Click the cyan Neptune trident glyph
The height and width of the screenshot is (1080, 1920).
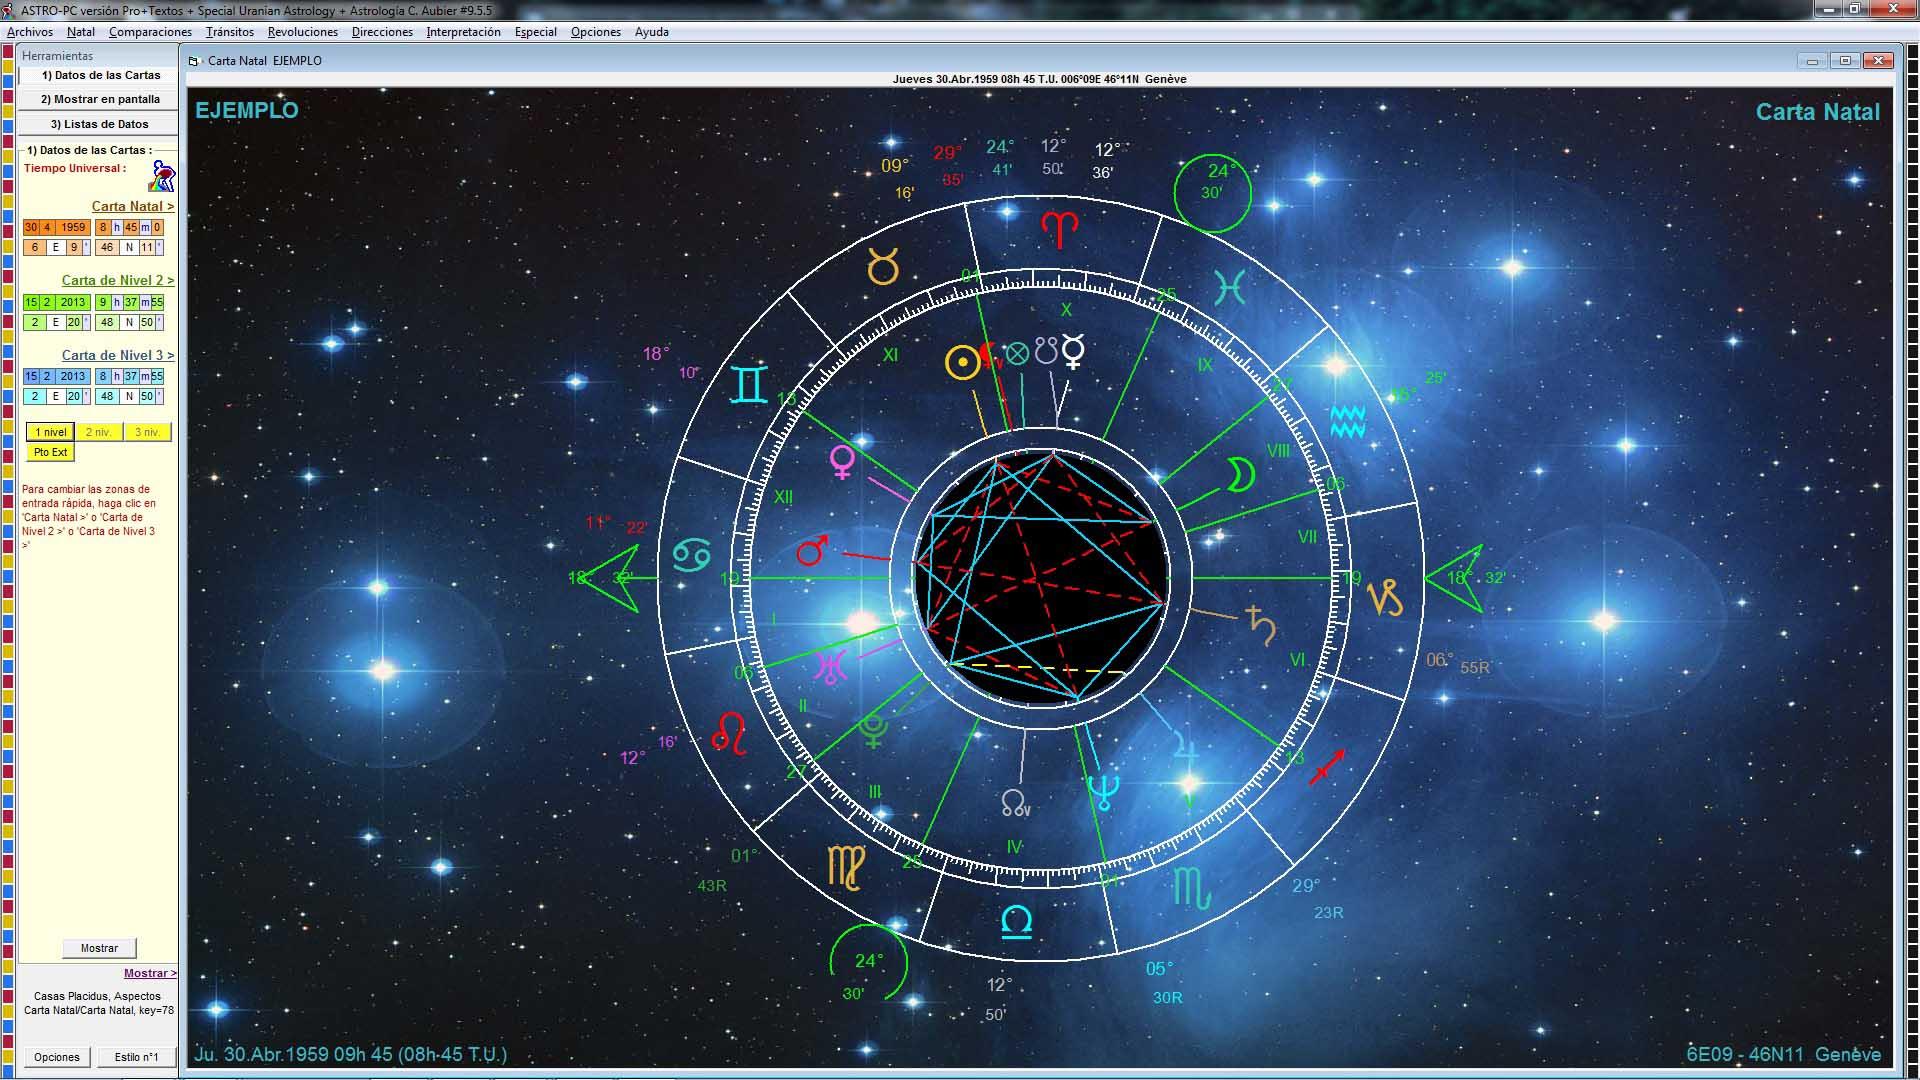click(1104, 791)
